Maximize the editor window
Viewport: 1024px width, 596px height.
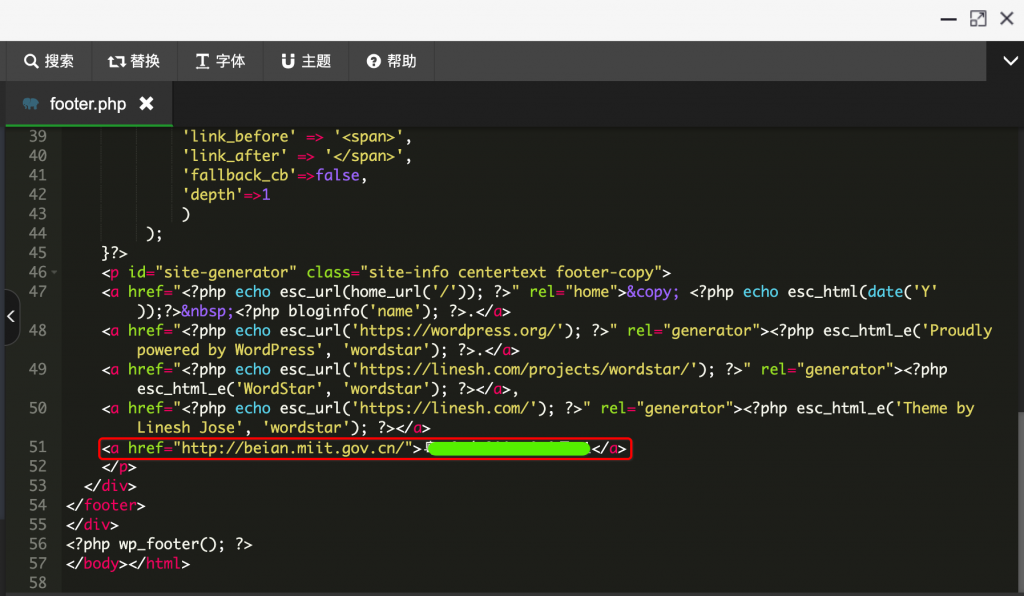coord(978,19)
